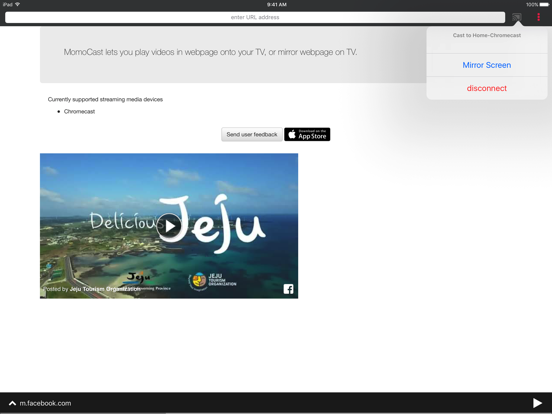
Task: Click Facebook logo on video thumbnail
Action: (x=288, y=289)
